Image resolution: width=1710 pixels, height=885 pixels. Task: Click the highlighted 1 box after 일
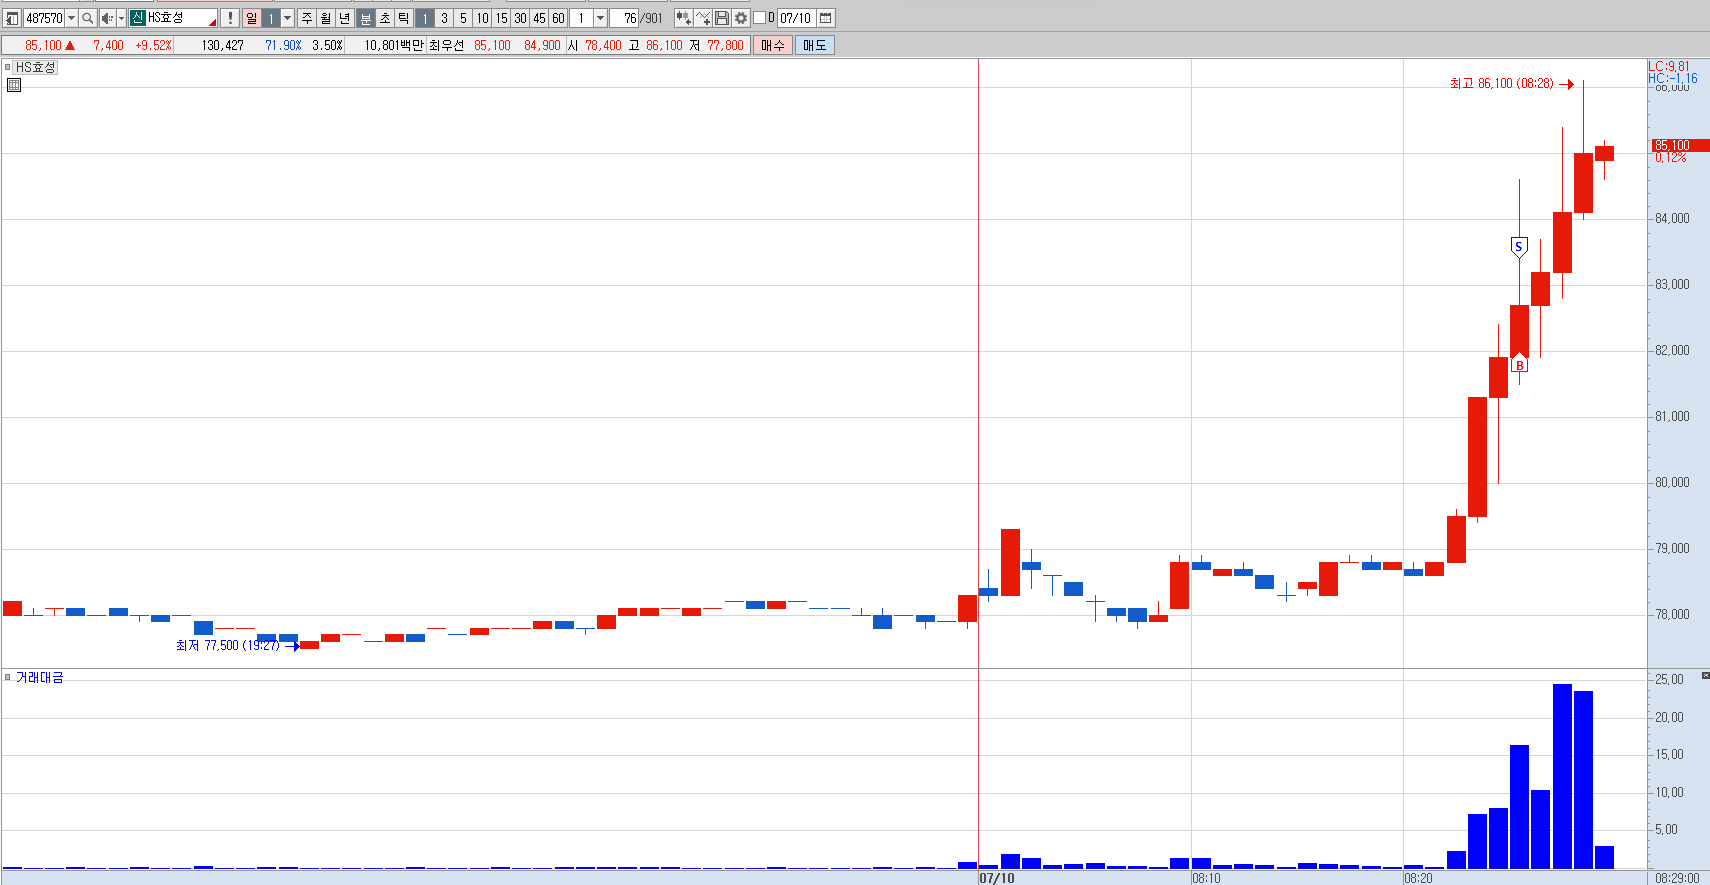click(x=270, y=18)
